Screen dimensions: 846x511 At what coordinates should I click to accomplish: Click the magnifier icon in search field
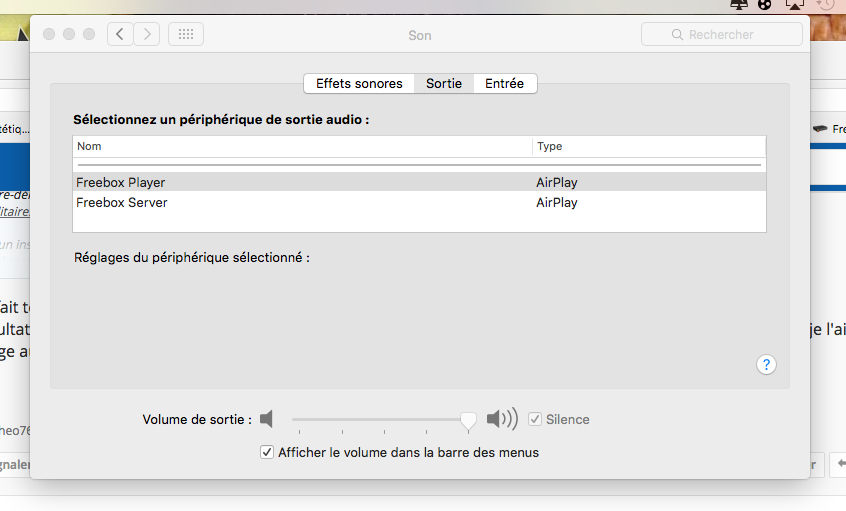(x=677, y=35)
